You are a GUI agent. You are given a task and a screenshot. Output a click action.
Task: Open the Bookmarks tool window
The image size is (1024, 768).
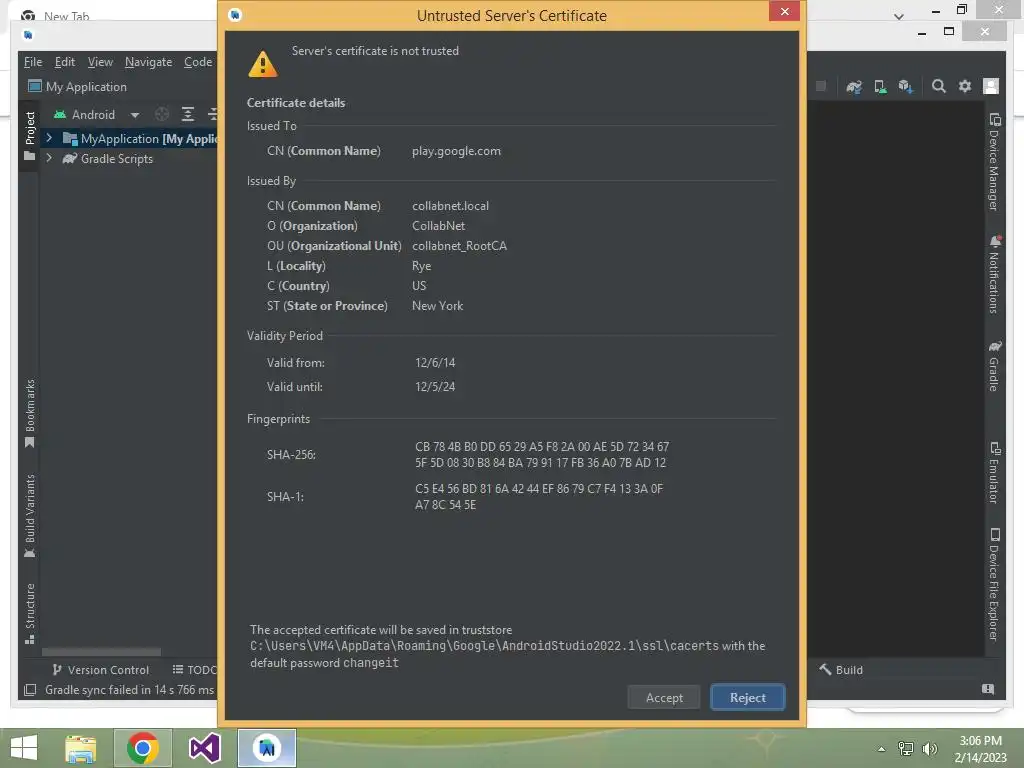29,414
